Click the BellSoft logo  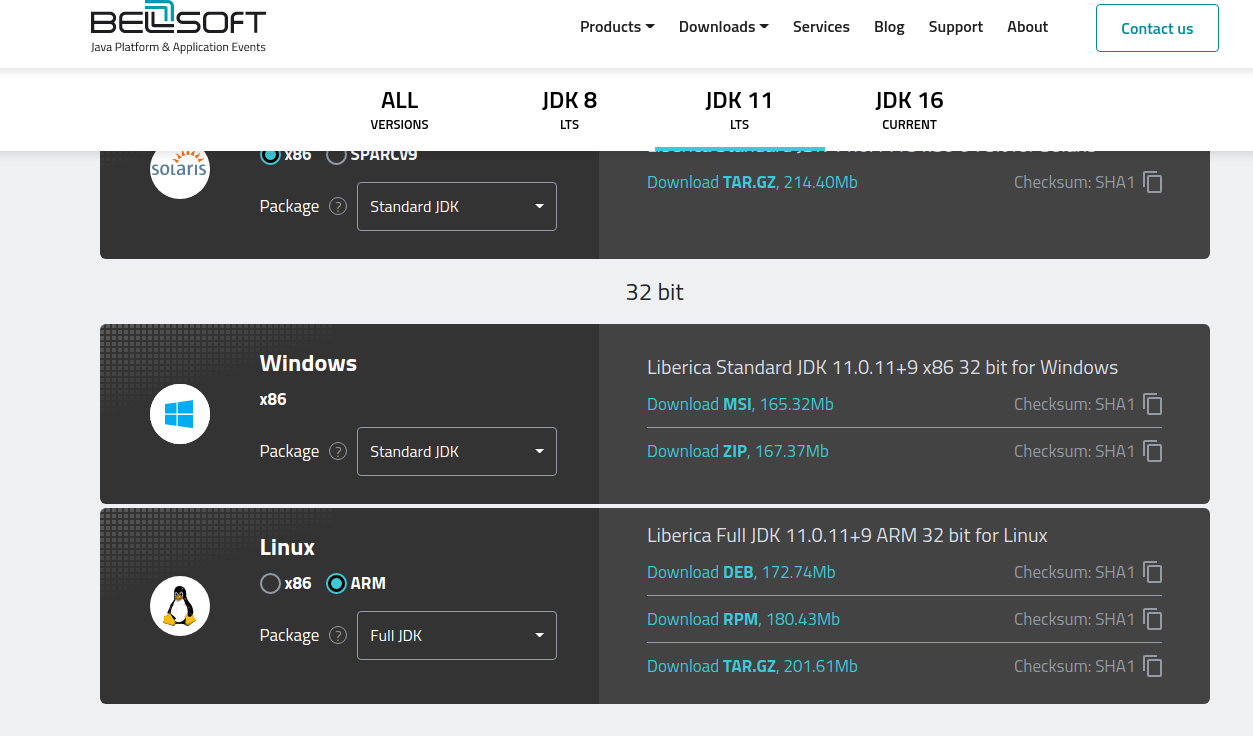178,28
